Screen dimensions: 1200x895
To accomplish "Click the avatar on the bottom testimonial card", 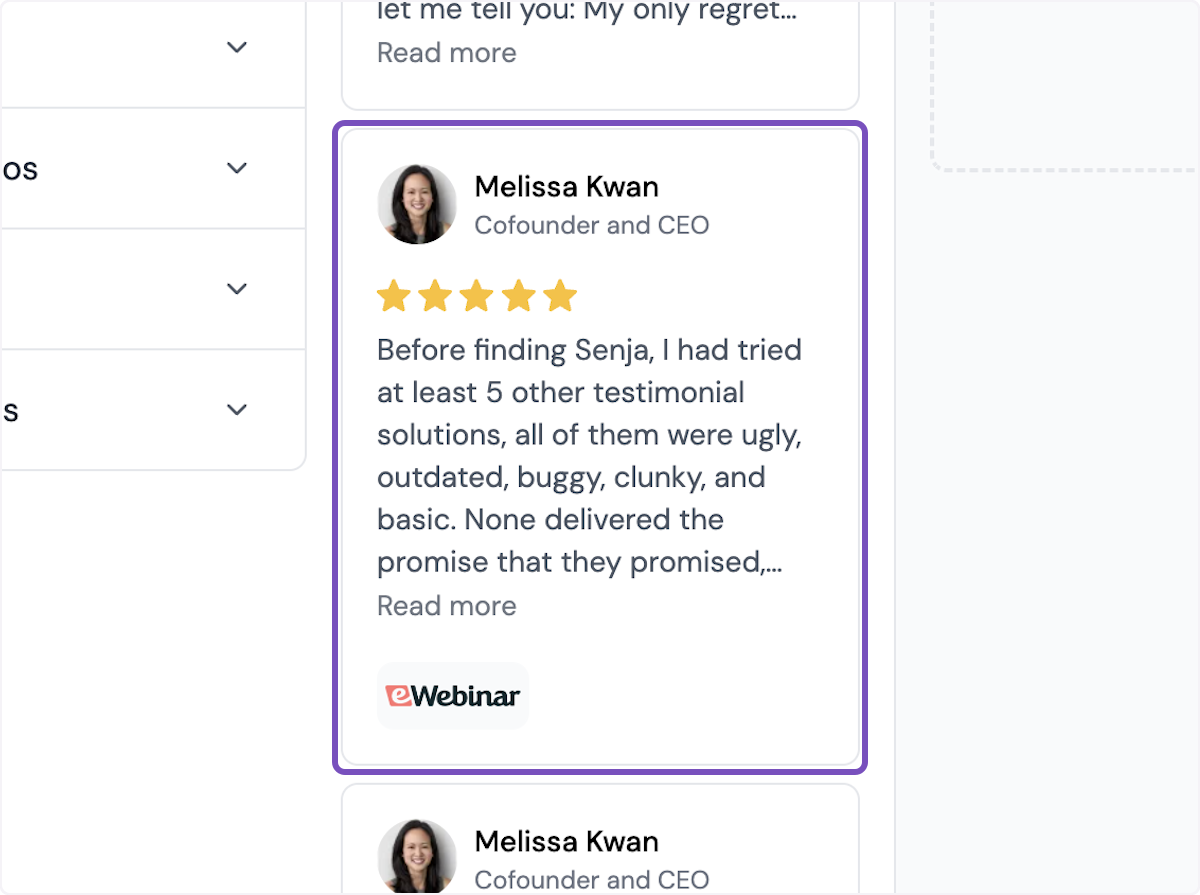I will coord(417,855).
